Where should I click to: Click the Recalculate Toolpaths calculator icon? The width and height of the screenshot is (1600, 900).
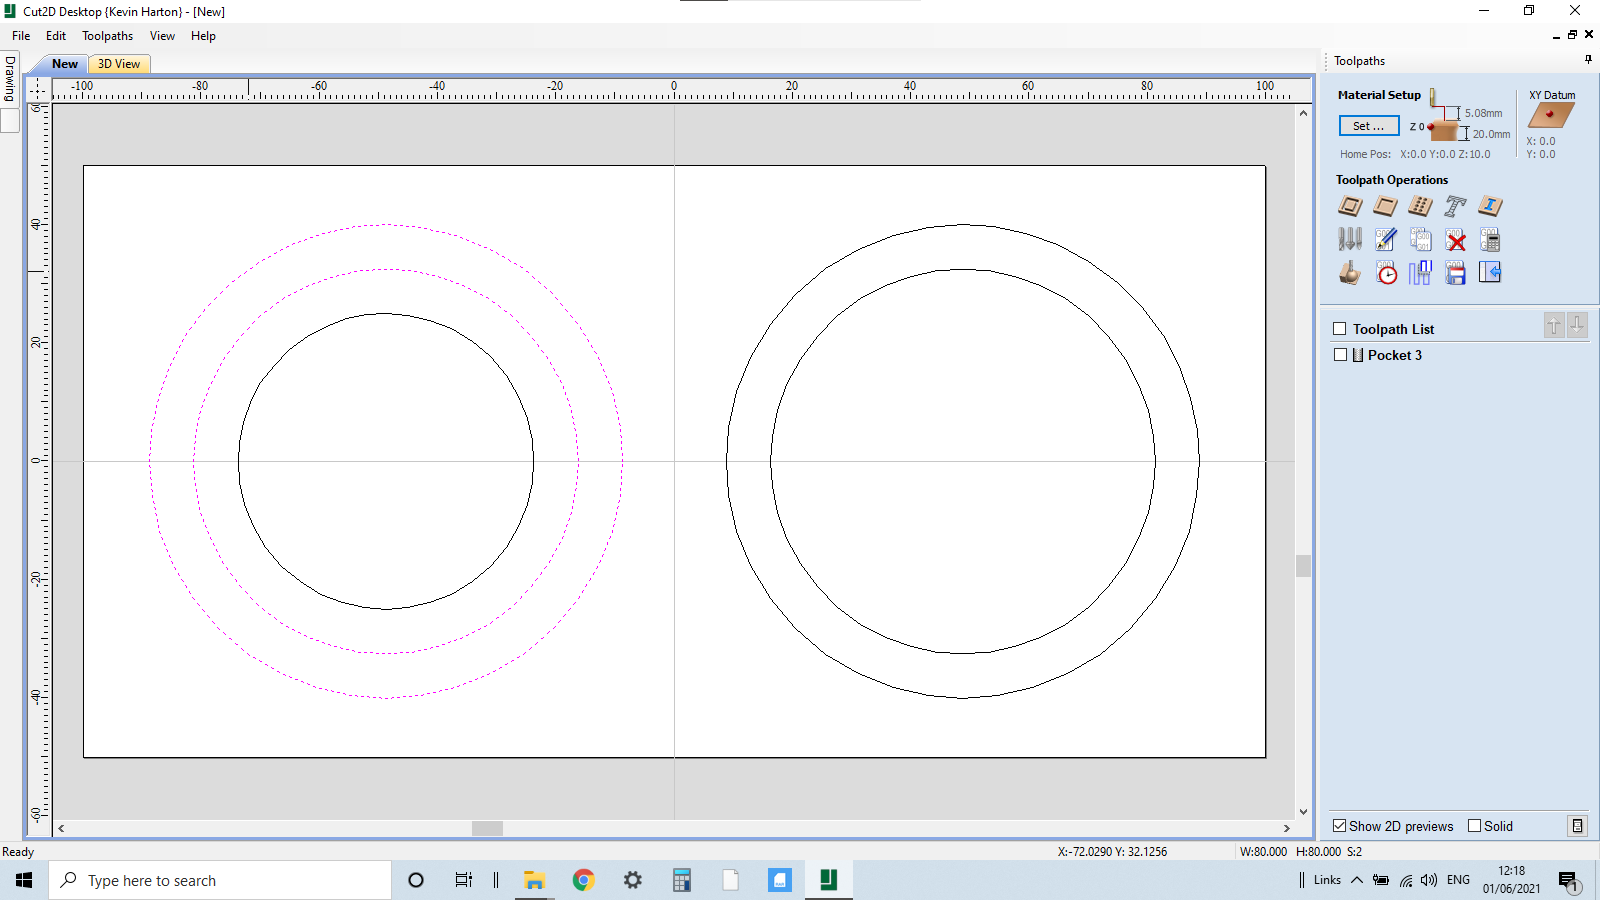click(1490, 240)
